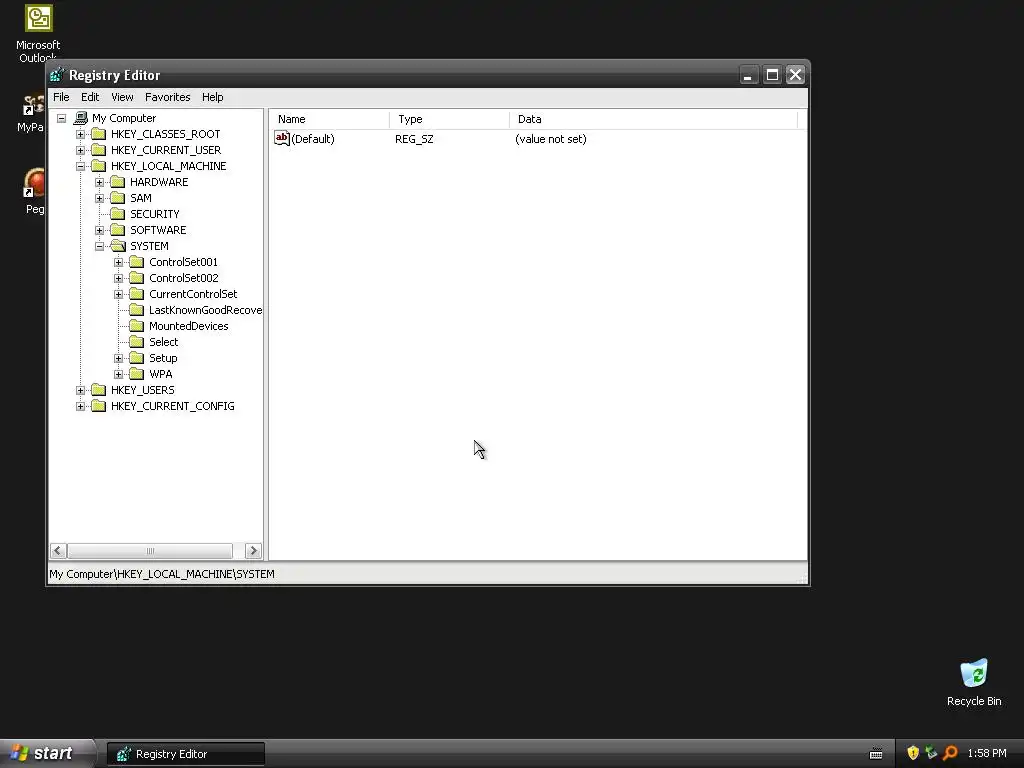Expand the WPA key

[x=118, y=374]
